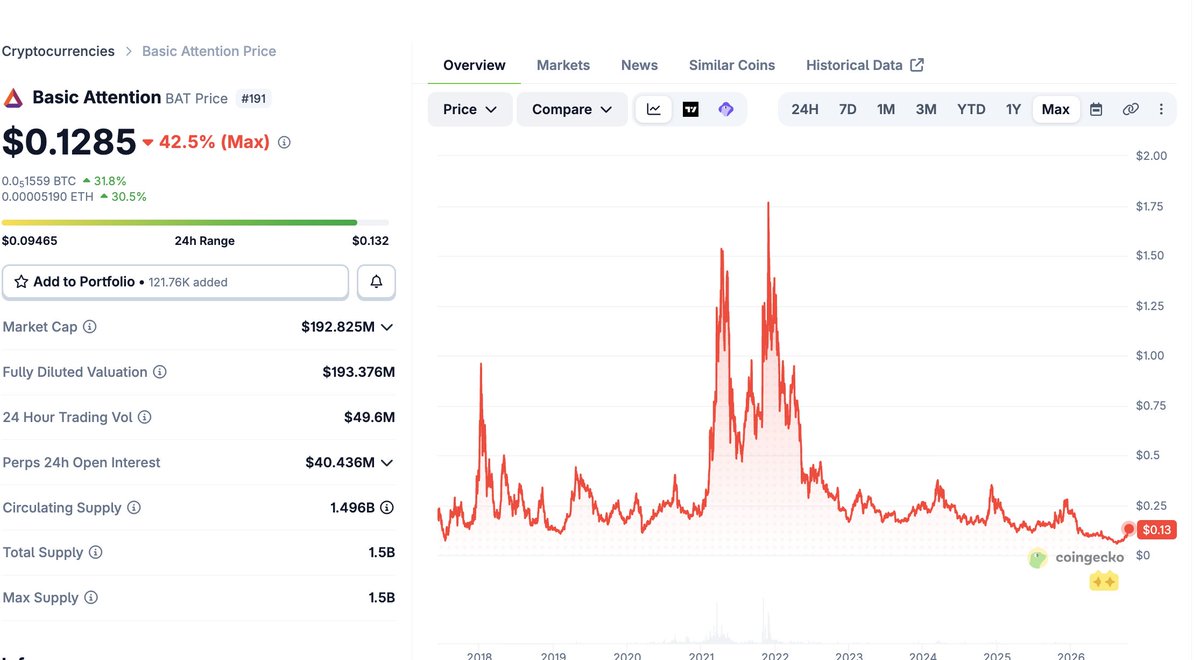Open the Price dropdown

(x=470, y=109)
